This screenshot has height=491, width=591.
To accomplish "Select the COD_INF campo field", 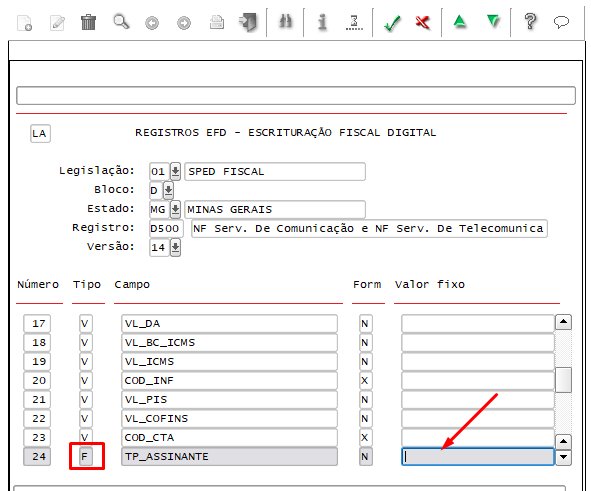I will (x=229, y=381).
